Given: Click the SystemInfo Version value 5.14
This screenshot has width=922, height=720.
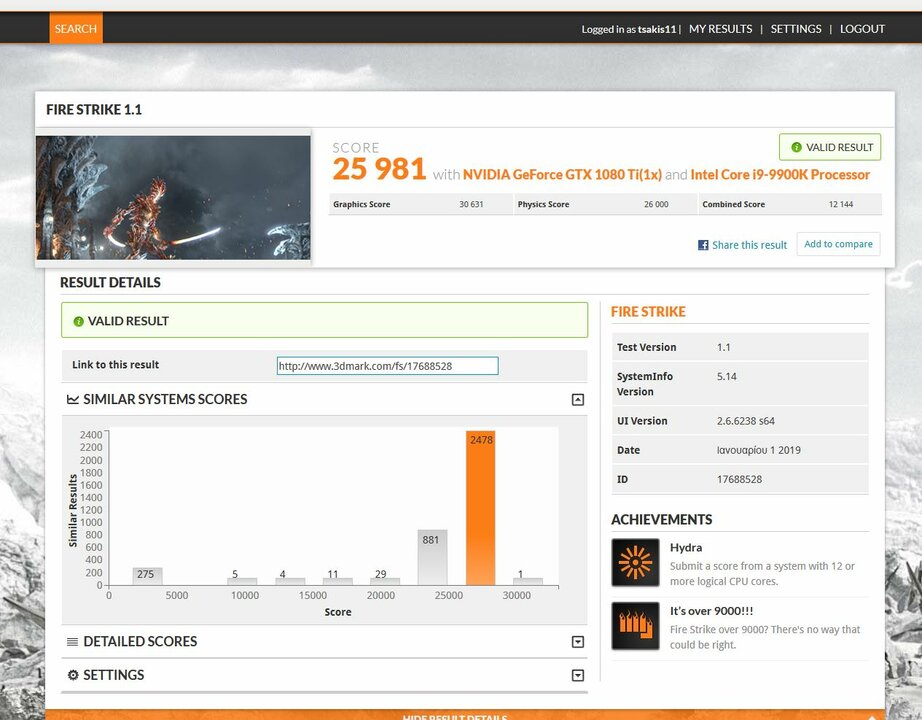Looking at the screenshot, I should tap(727, 376).
